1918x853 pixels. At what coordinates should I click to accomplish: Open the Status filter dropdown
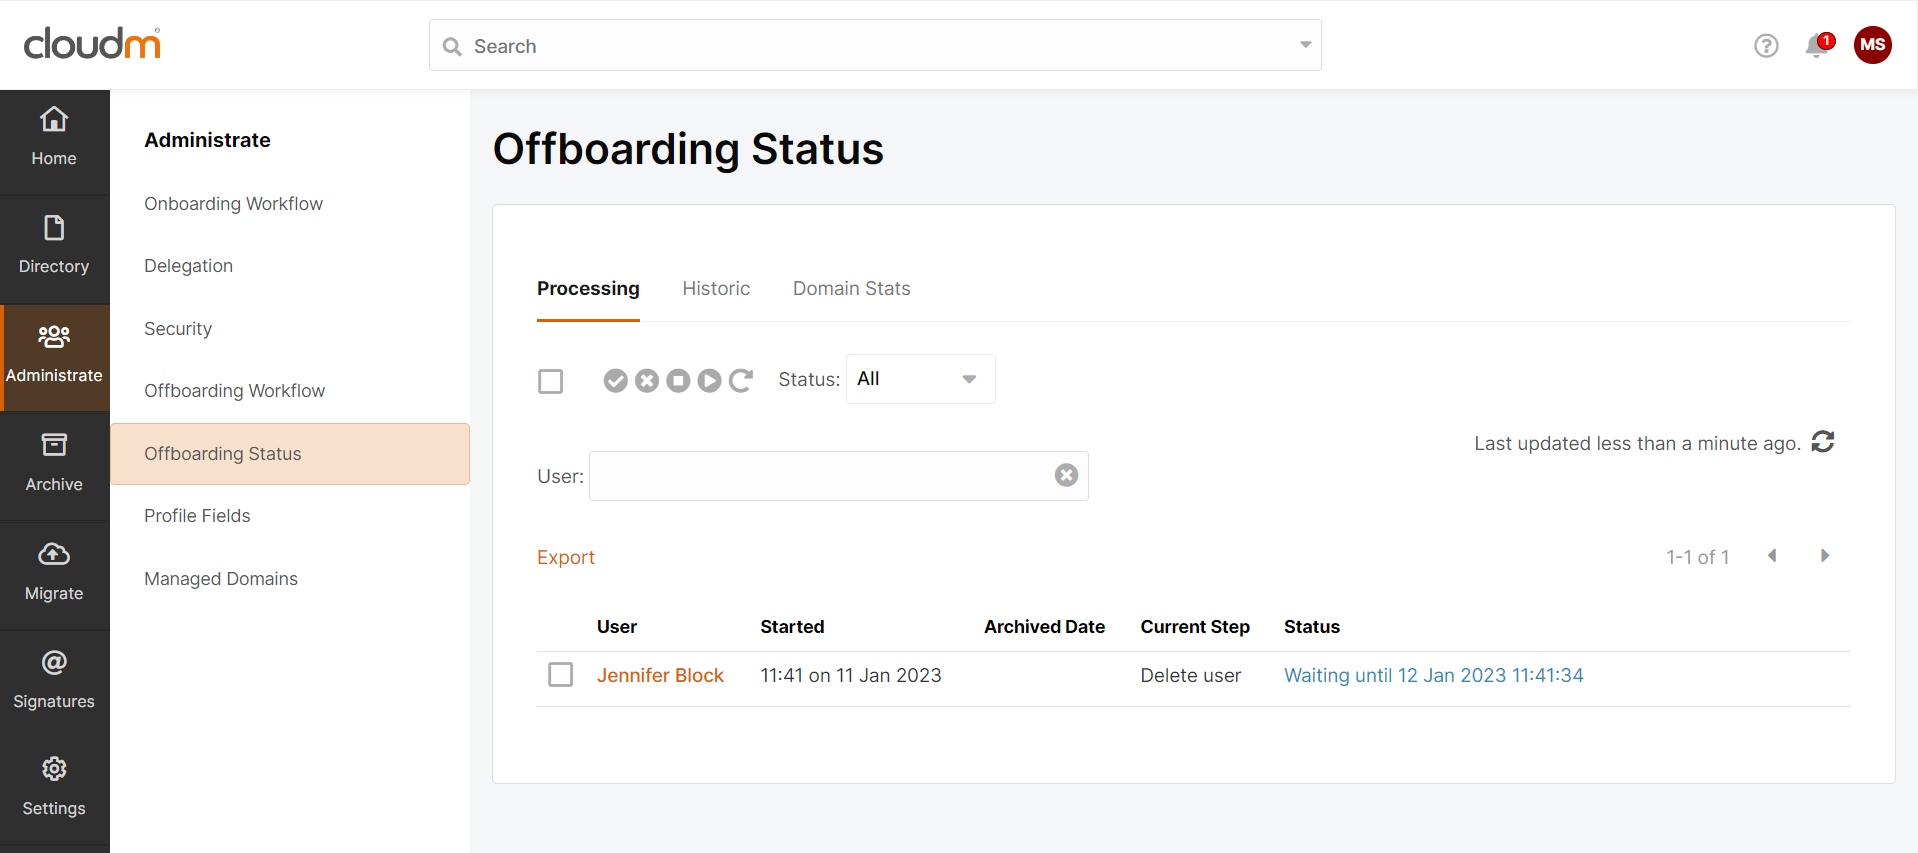point(920,379)
